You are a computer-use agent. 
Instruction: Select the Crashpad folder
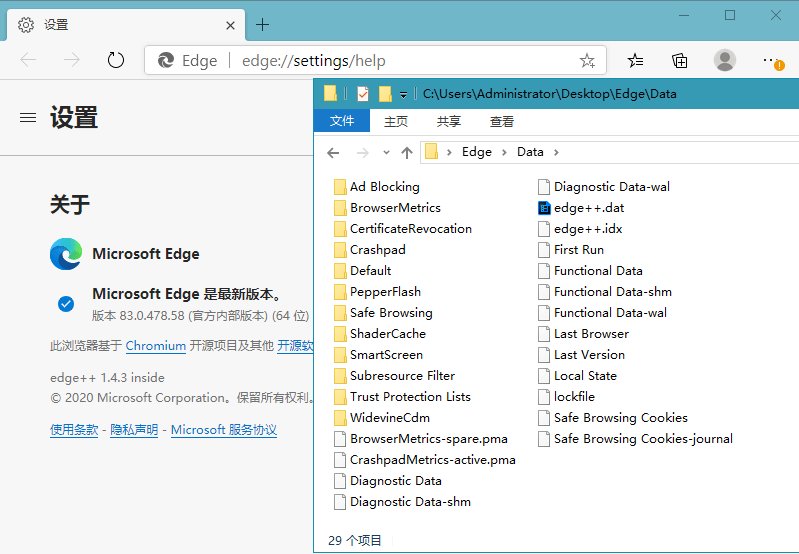[x=370, y=250]
